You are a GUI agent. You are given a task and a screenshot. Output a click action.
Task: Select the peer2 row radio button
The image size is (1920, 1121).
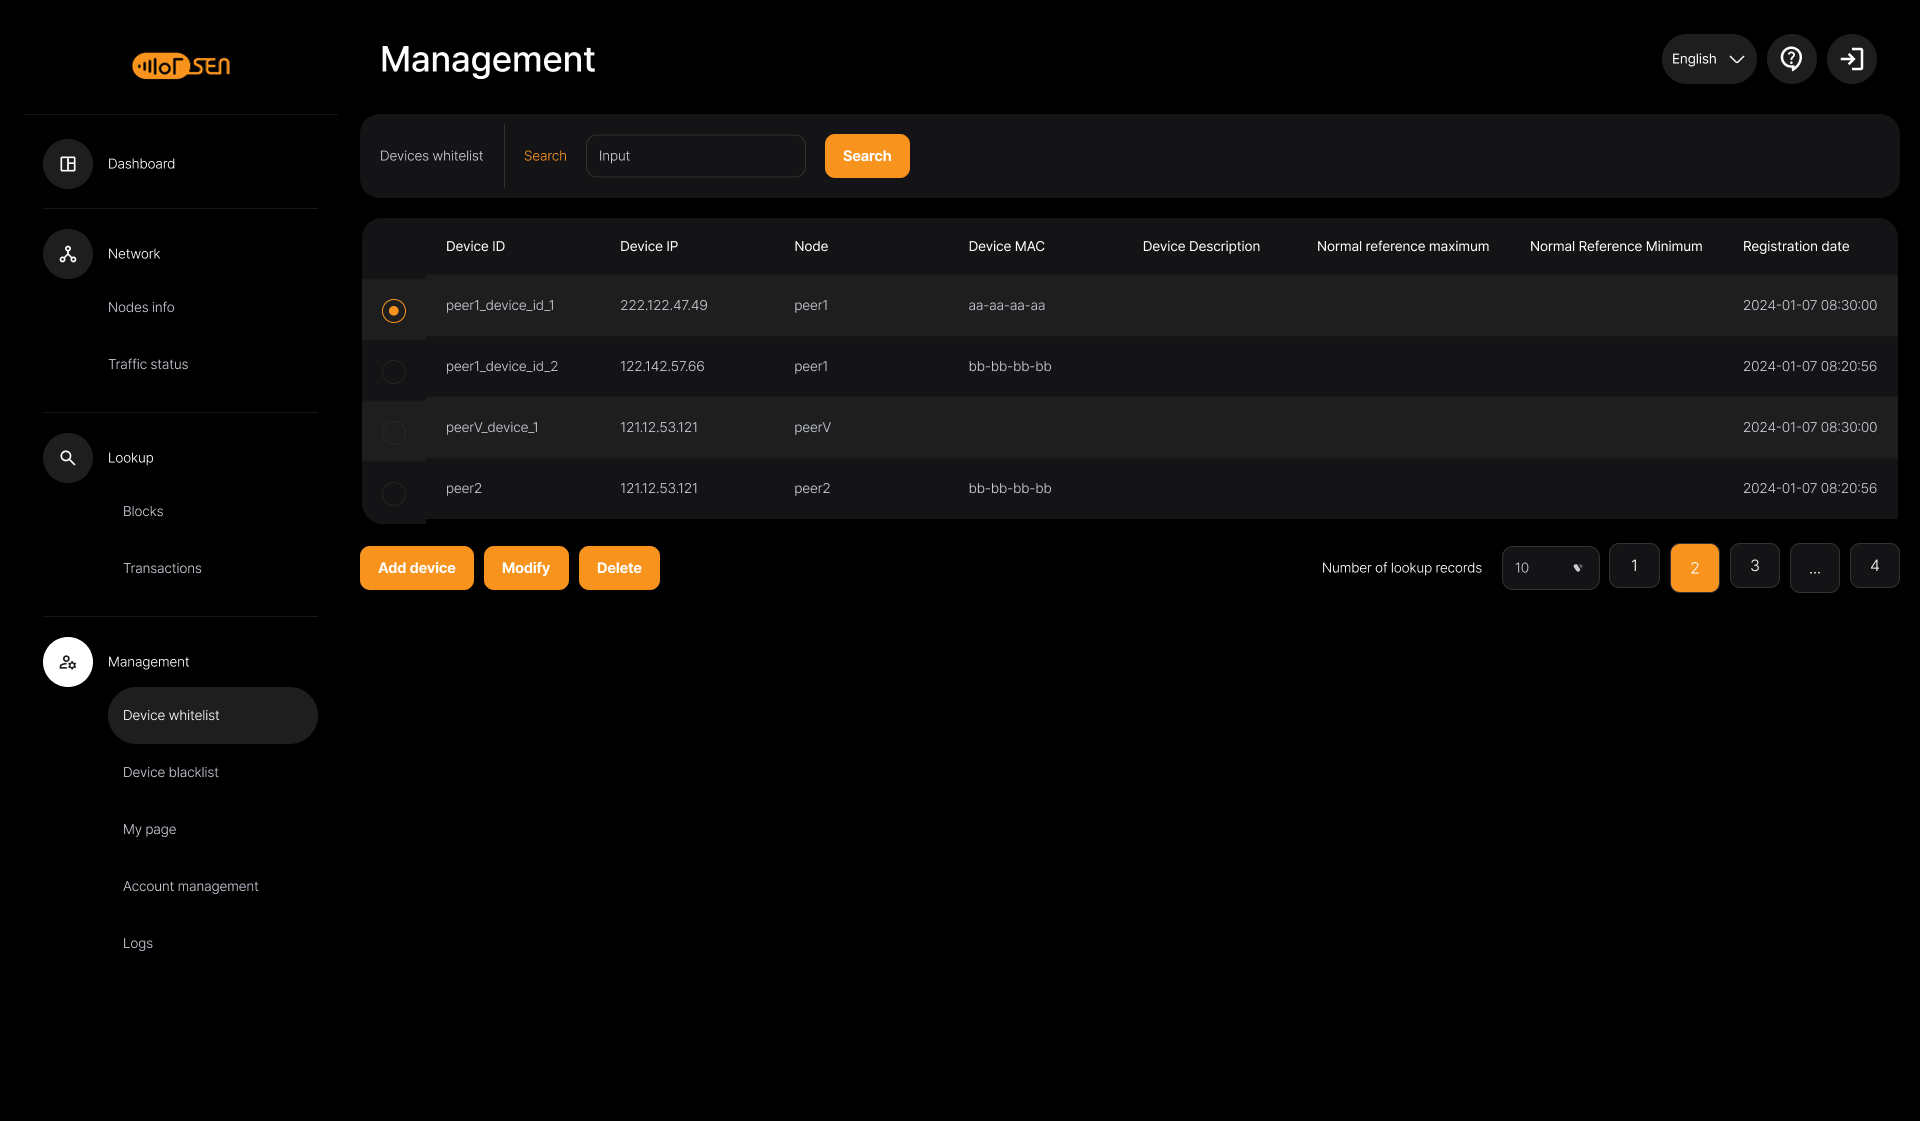[394, 494]
